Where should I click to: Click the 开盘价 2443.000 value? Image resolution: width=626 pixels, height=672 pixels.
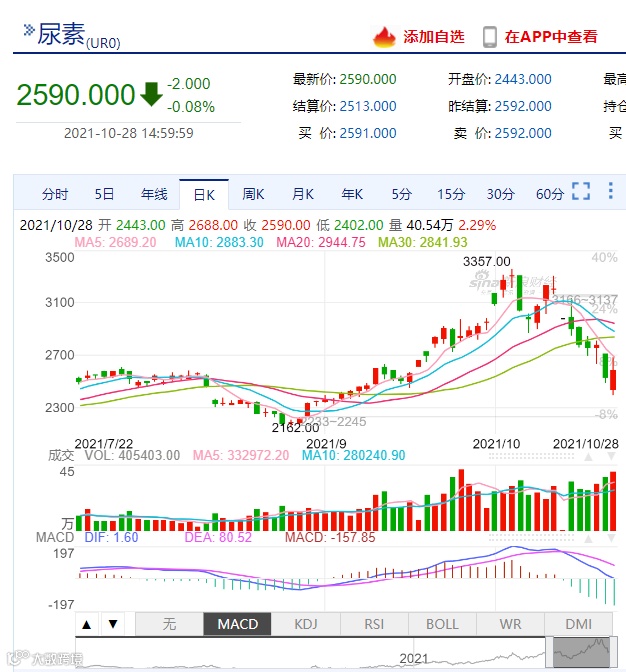coord(523,79)
